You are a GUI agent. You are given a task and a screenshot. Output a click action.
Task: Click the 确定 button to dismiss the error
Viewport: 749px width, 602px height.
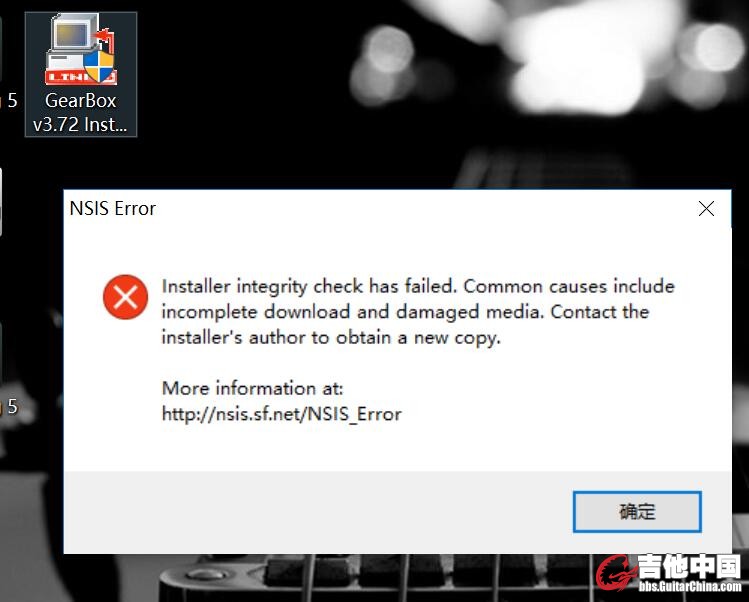click(x=637, y=512)
